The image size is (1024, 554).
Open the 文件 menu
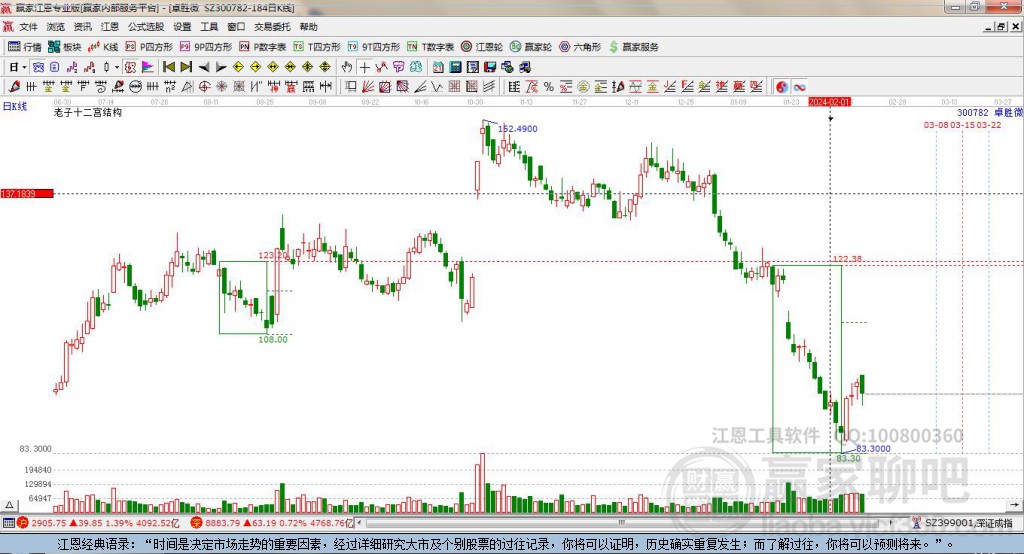click(29, 27)
